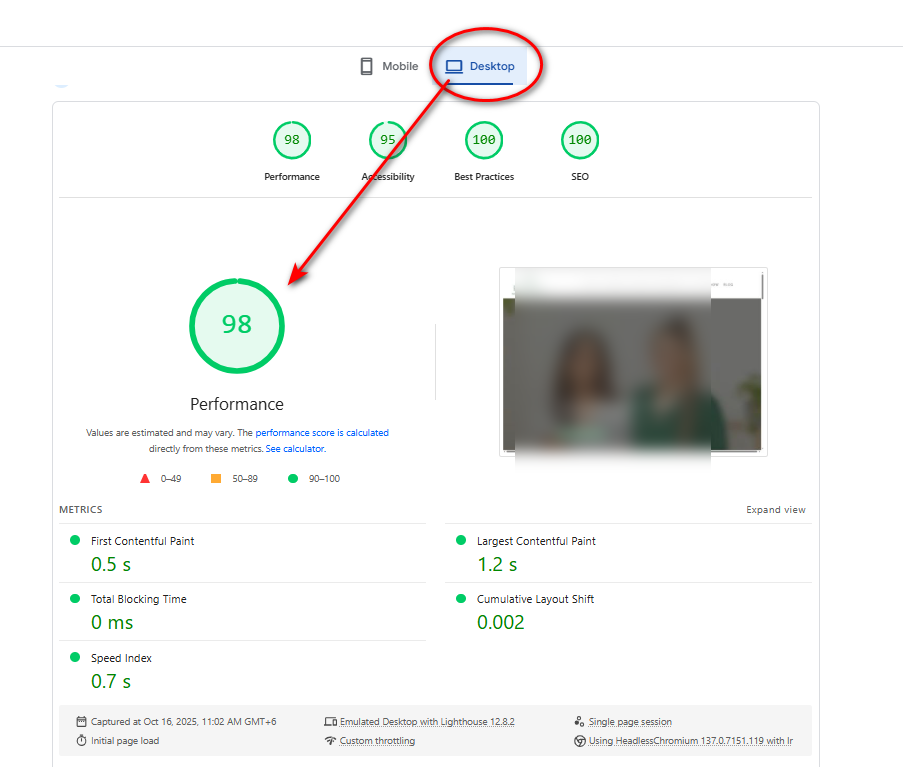Viewport: 903px width, 767px height.
Task: Click the METRICS section heading
Action: [x=81, y=510]
